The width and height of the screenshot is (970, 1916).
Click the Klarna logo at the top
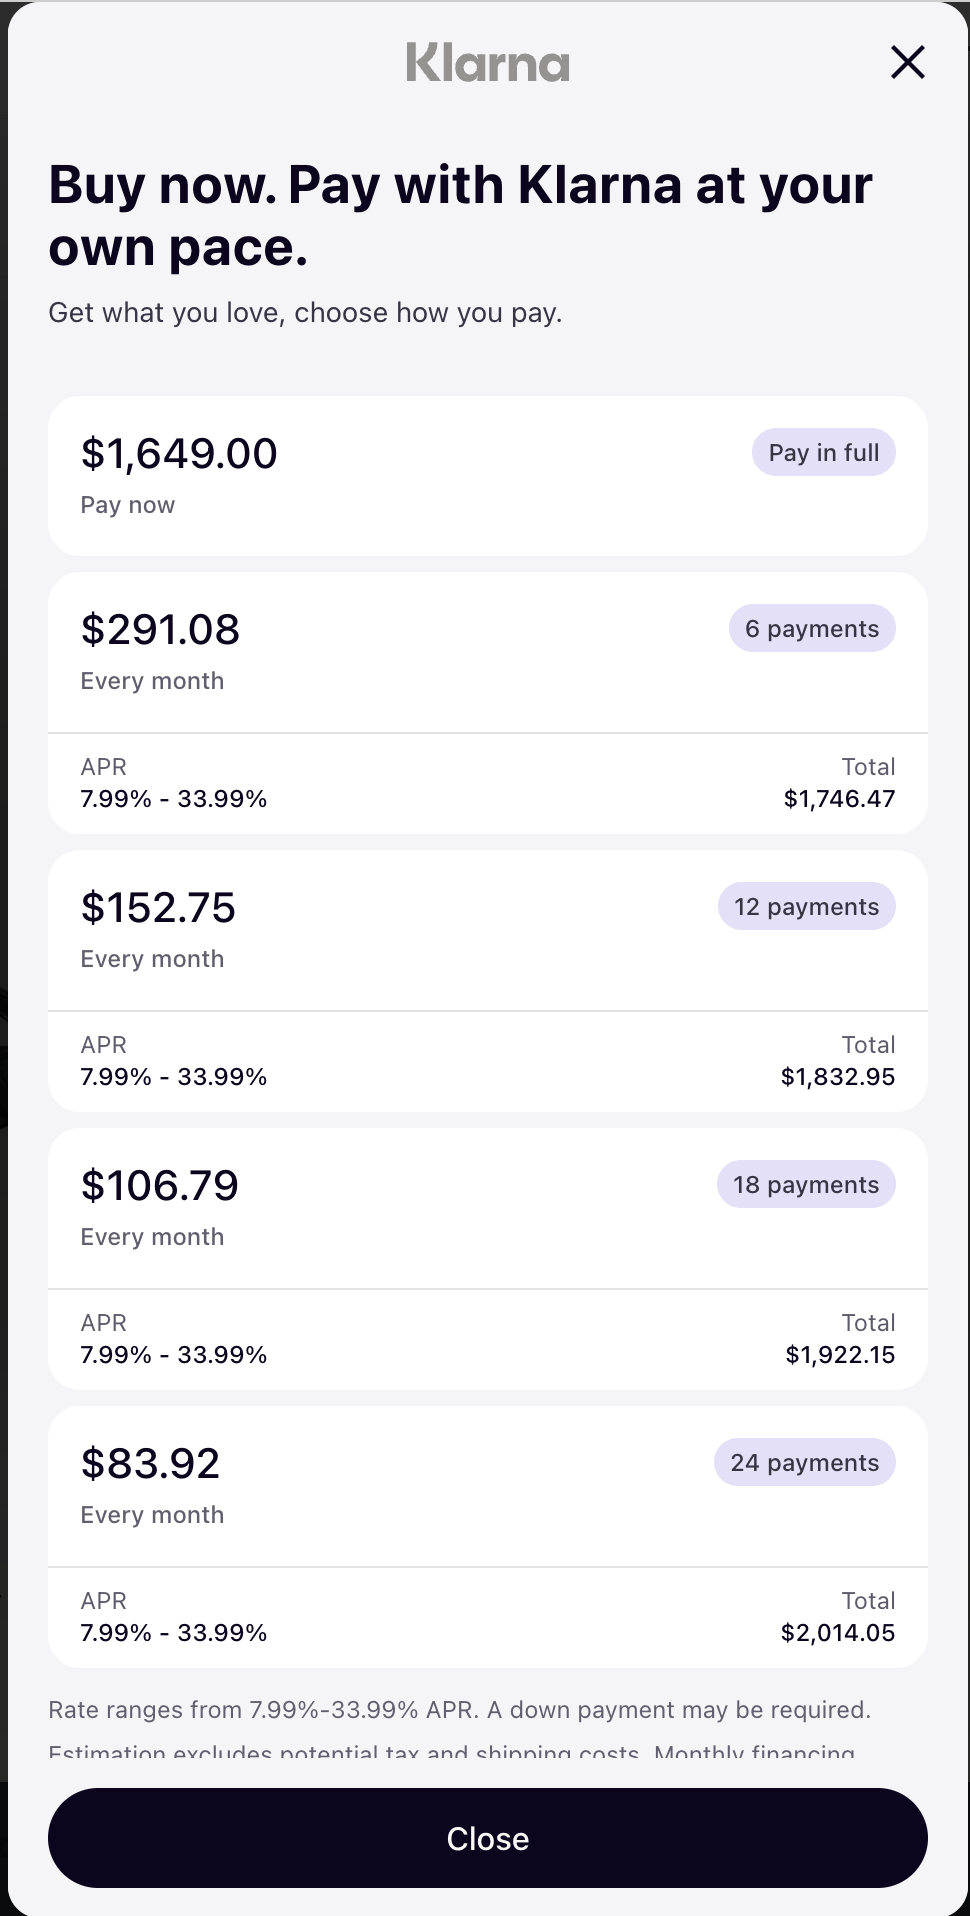click(x=488, y=62)
